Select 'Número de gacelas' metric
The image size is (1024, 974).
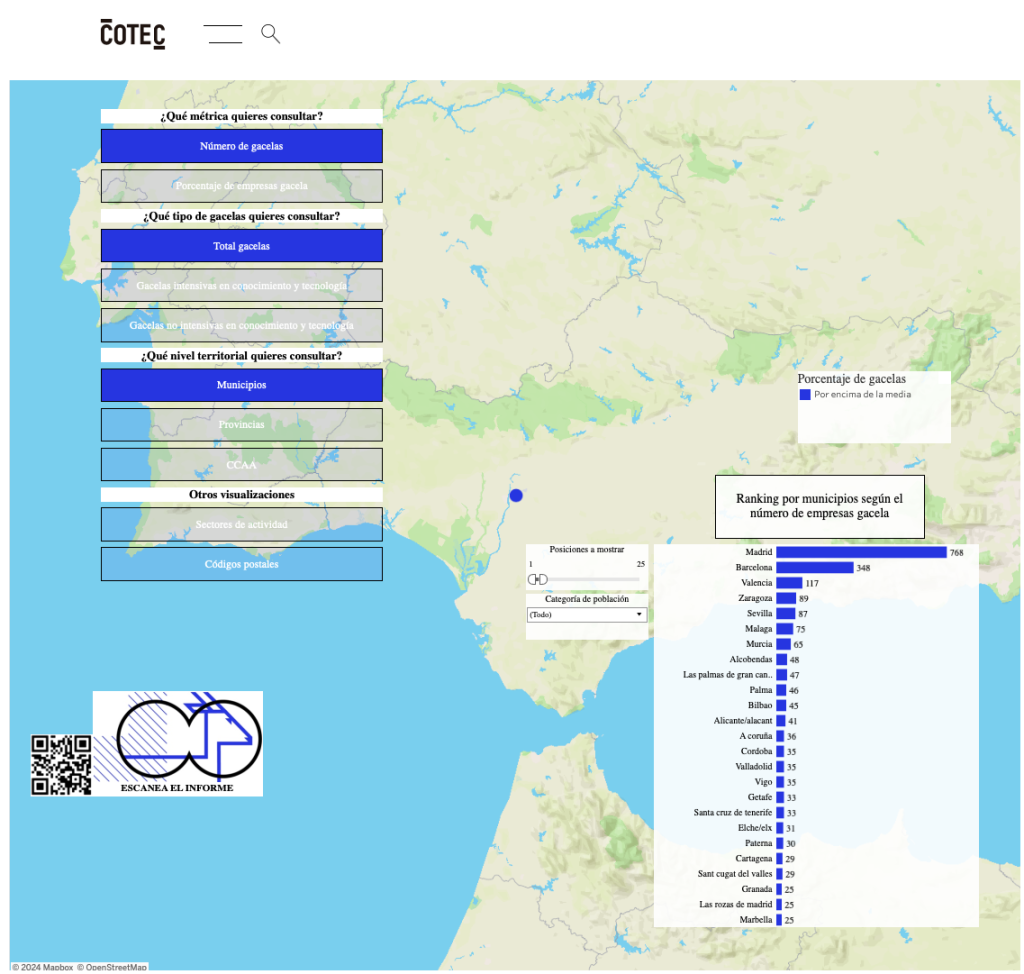[x=241, y=146]
